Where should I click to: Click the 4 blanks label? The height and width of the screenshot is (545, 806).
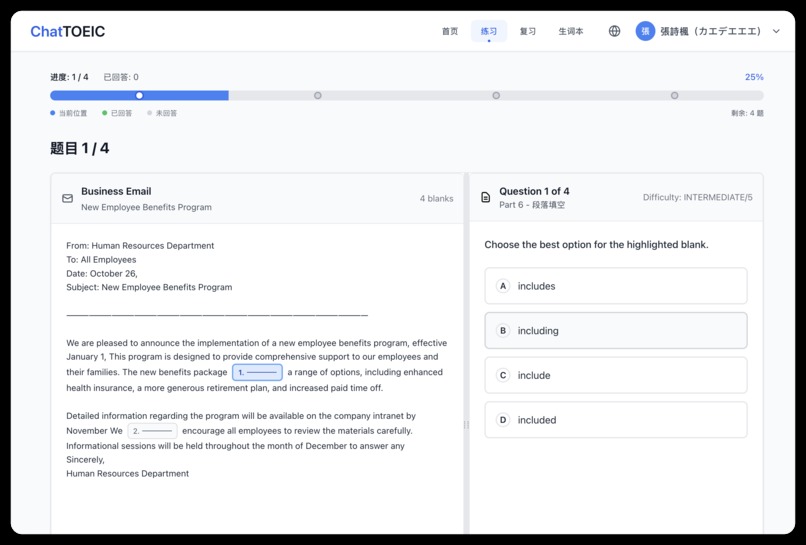tap(436, 198)
